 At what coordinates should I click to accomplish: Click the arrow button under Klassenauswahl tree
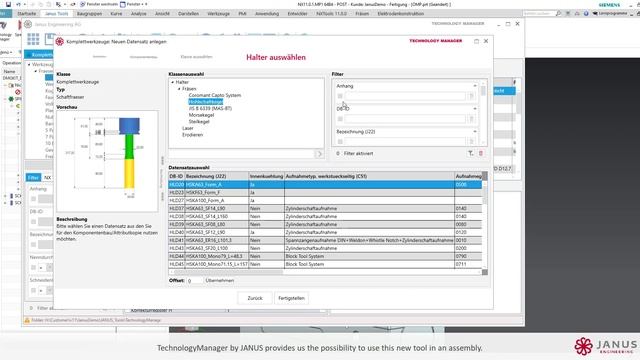(319, 154)
